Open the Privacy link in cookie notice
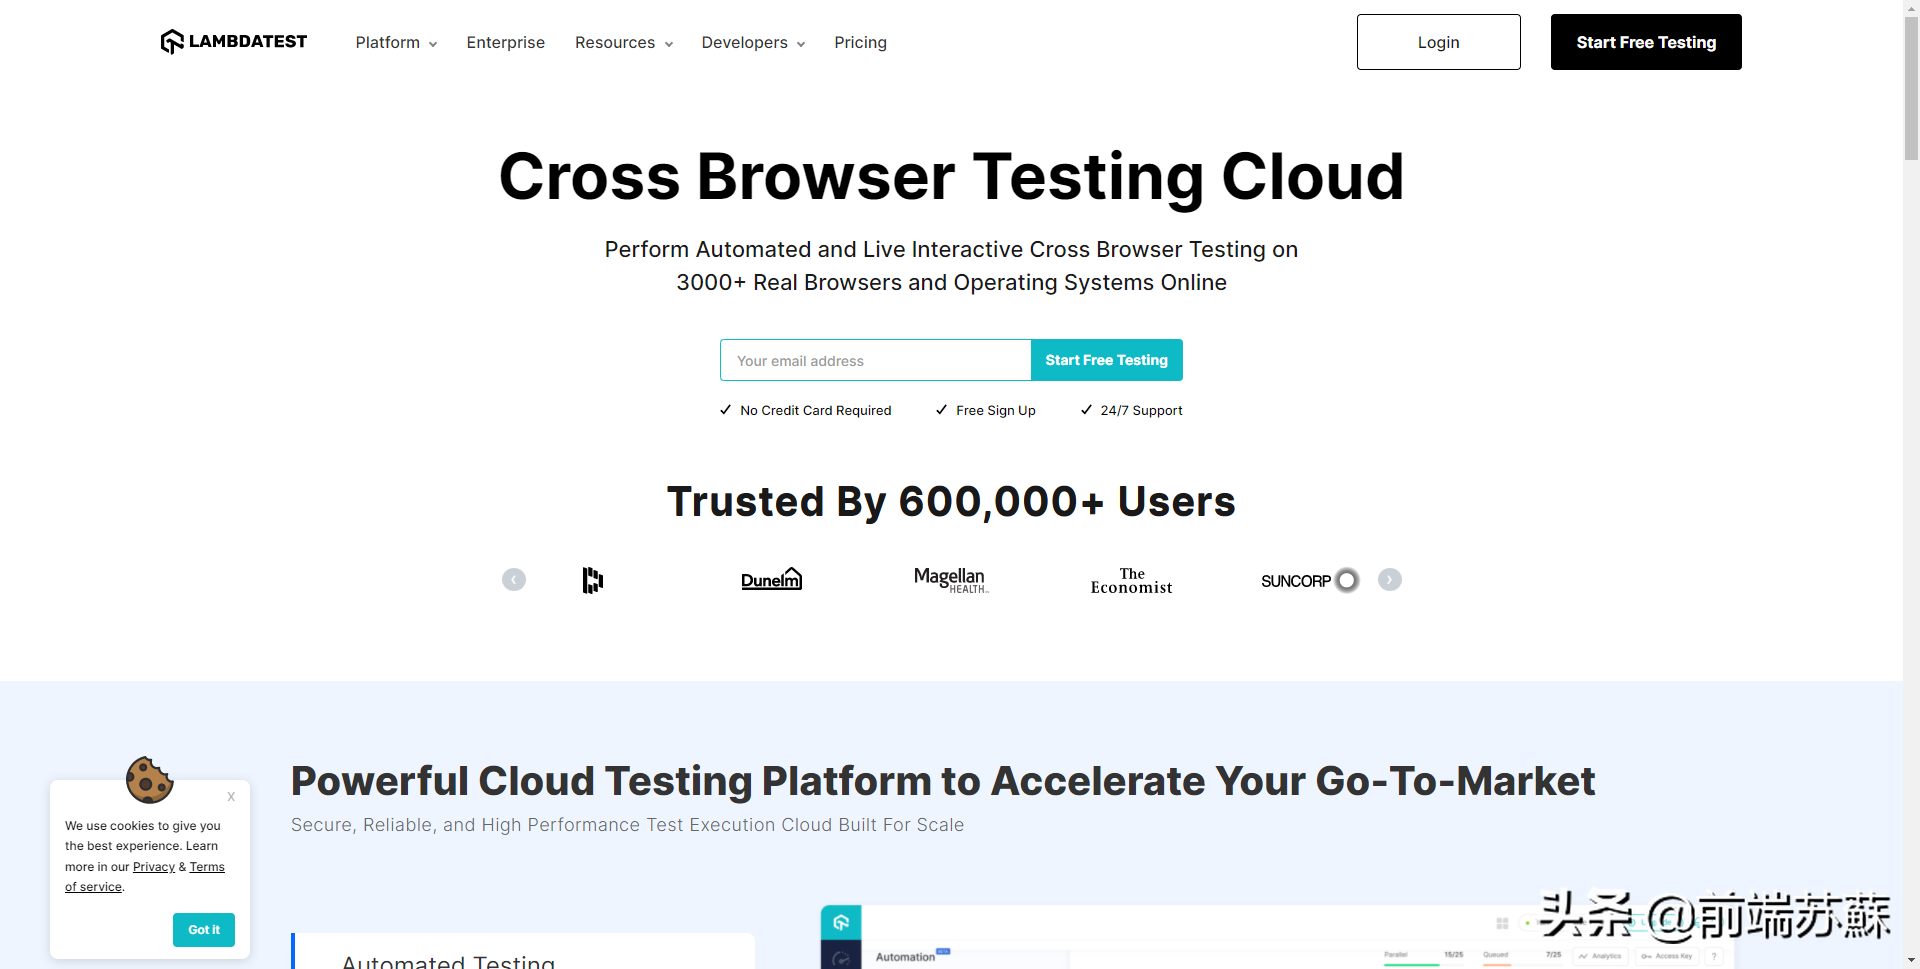Viewport: 1920px width, 969px height. coord(154,867)
